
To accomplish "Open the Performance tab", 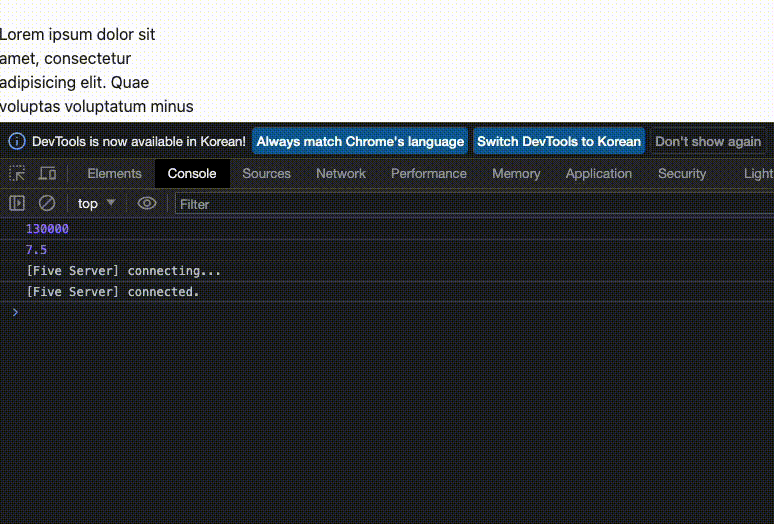I will [x=429, y=174].
